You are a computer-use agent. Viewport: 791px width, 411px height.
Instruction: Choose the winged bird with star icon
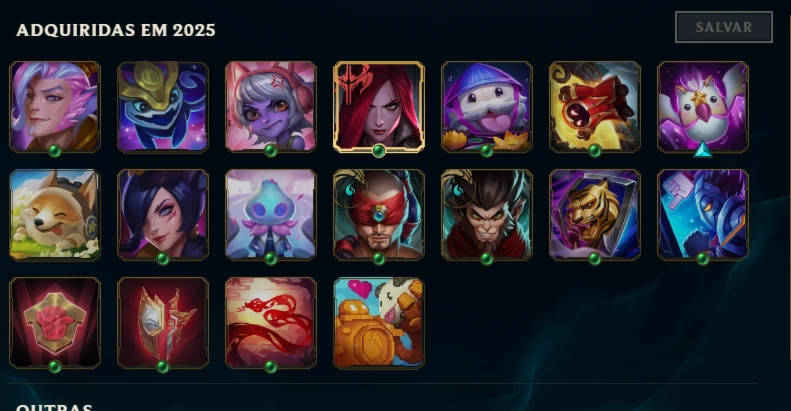pyautogui.click(x=703, y=107)
